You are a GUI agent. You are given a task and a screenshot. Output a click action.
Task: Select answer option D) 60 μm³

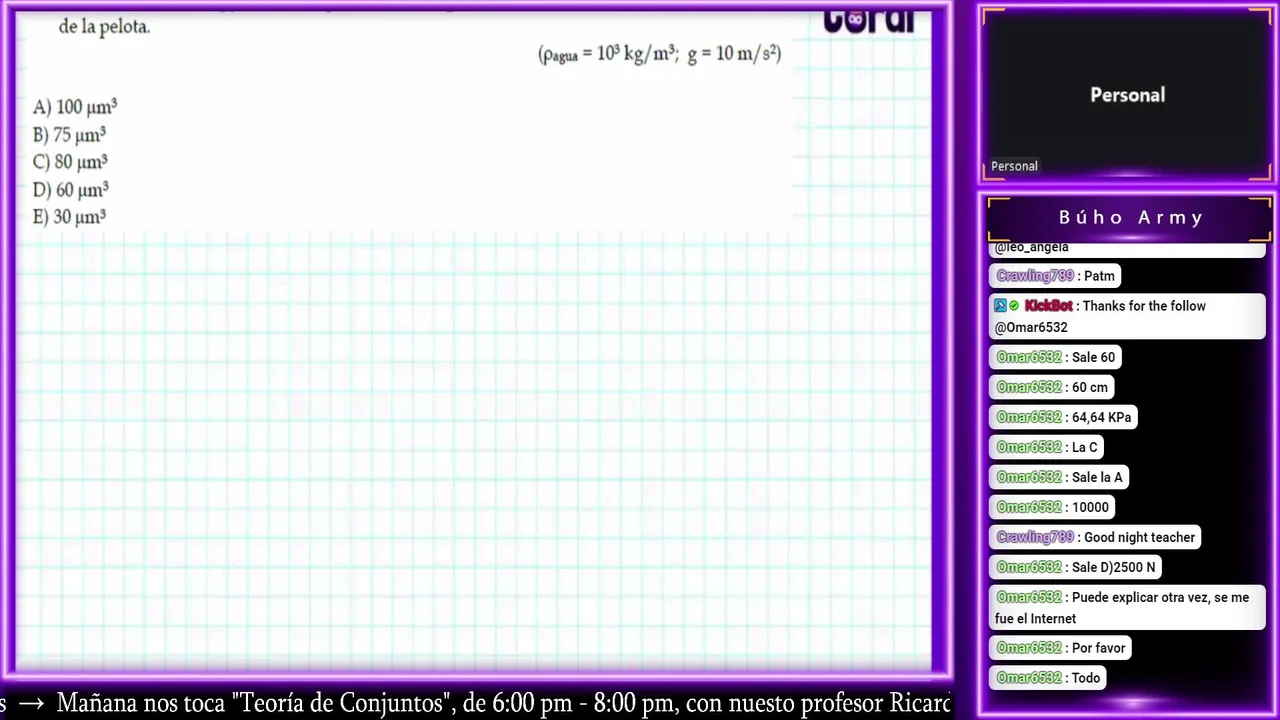pyautogui.click(x=70, y=189)
